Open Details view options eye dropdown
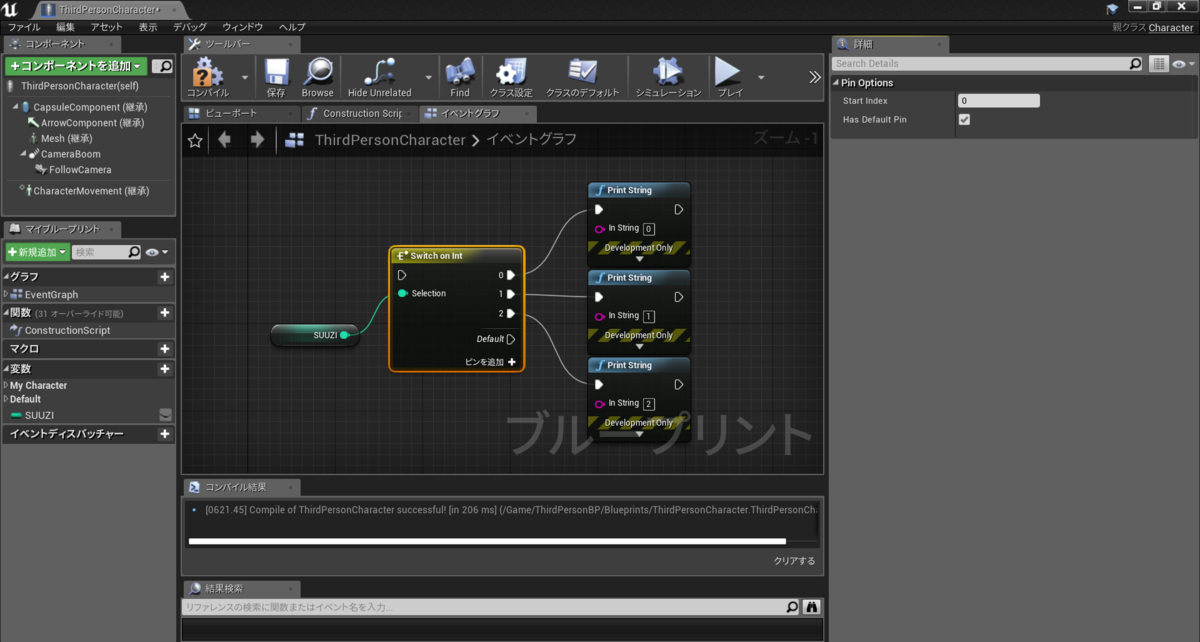1200x642 pixels. [x=1183, y=63]
